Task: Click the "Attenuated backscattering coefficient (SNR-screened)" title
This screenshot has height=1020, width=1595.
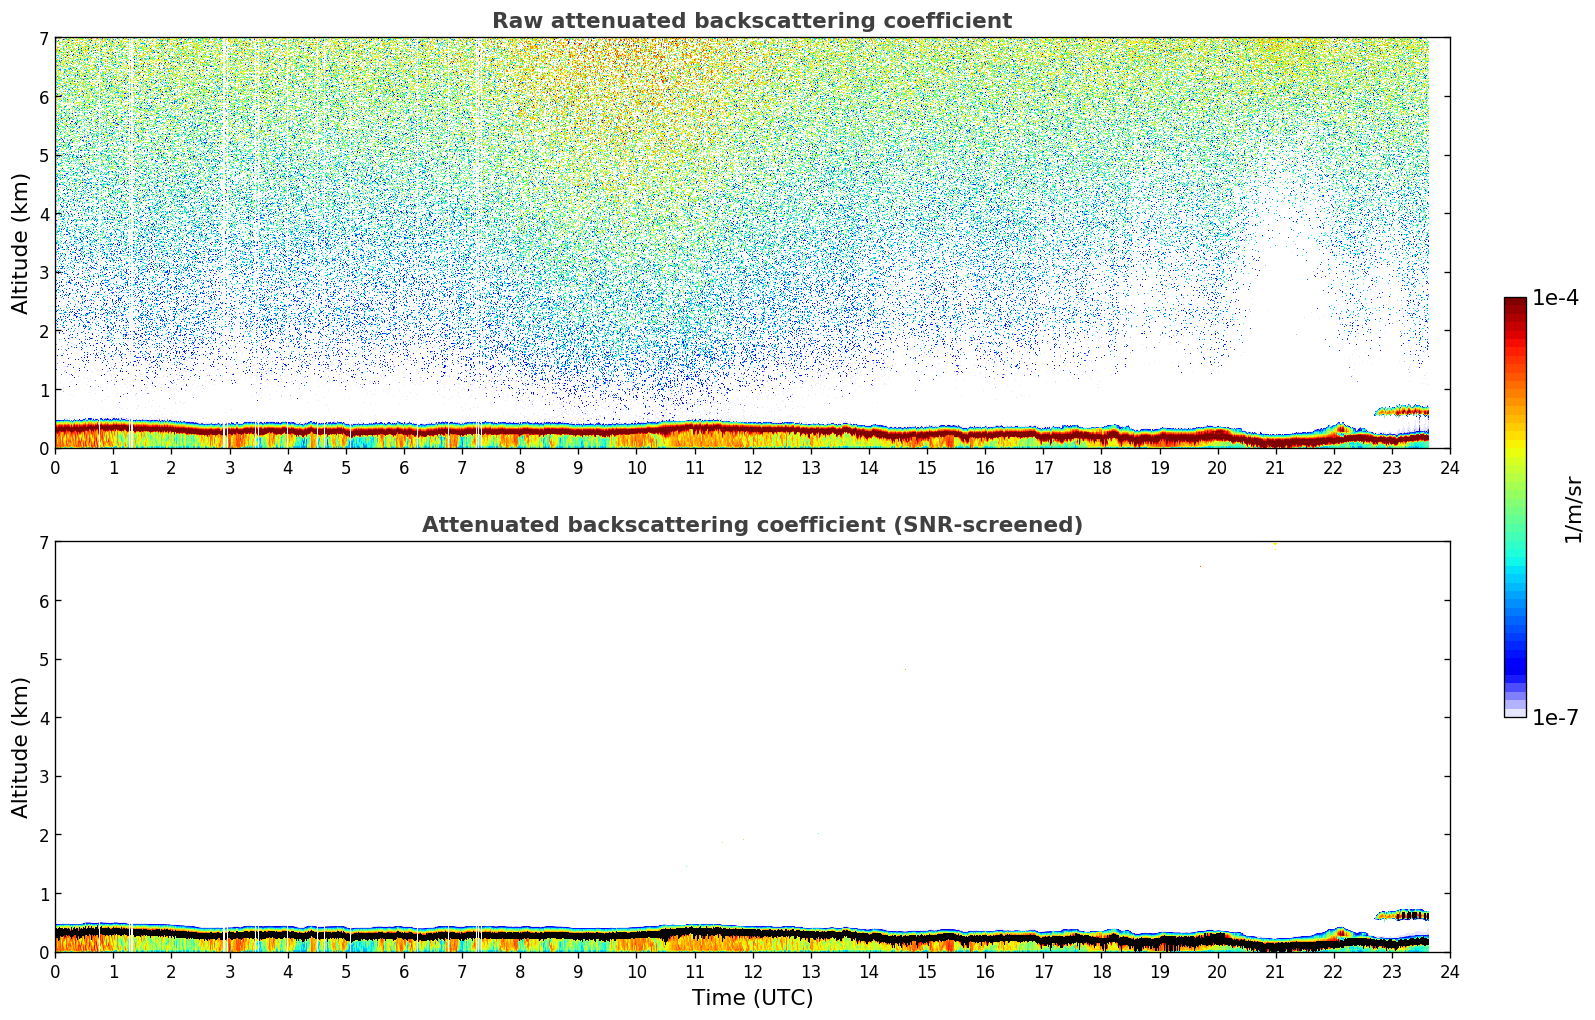Action: [752, 525]
